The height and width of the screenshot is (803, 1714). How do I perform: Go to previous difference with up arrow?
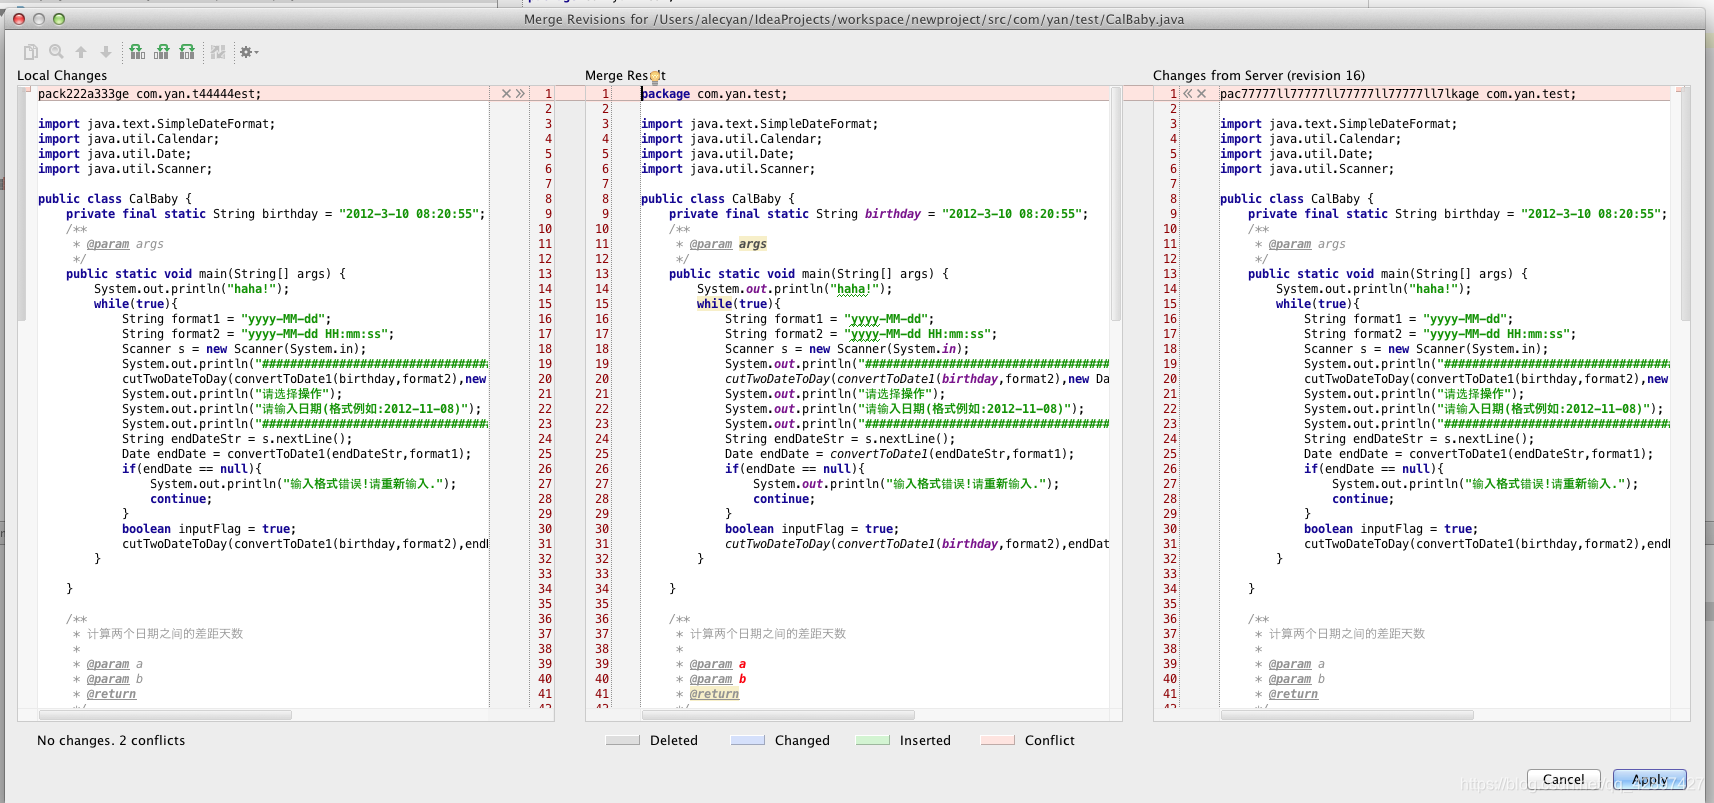coord(81,52)
